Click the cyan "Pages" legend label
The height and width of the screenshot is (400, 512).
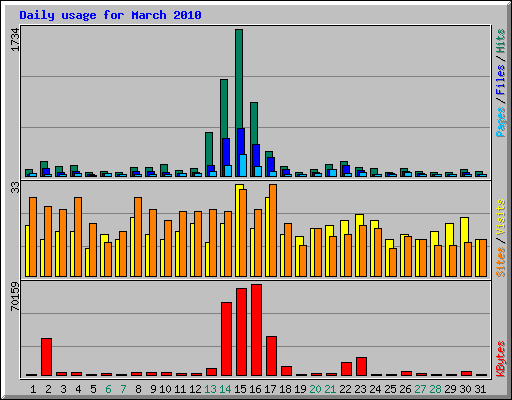pyautogui.click(x=500, y=122)
